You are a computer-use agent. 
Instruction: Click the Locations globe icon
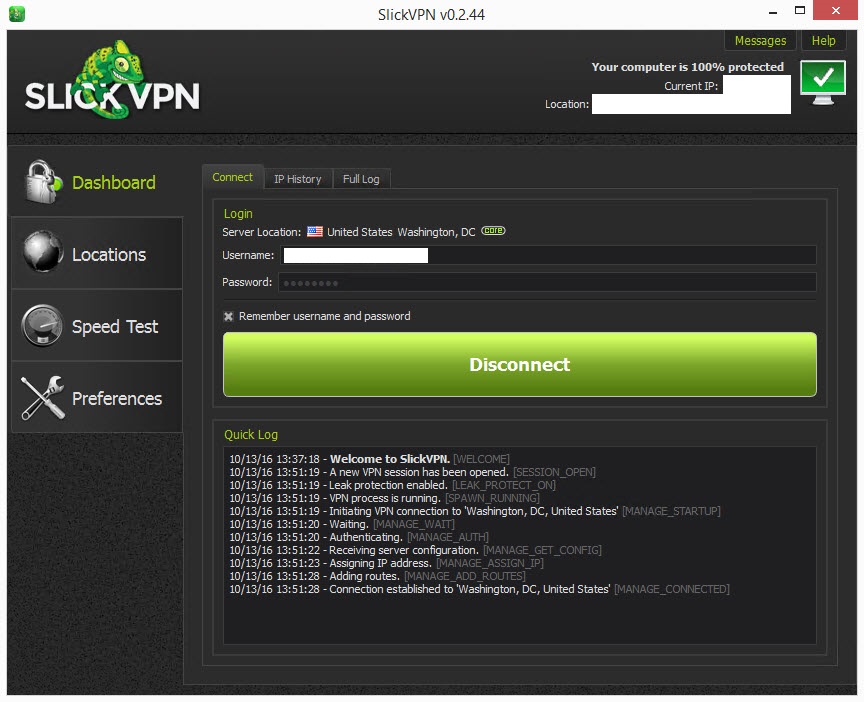43,251
